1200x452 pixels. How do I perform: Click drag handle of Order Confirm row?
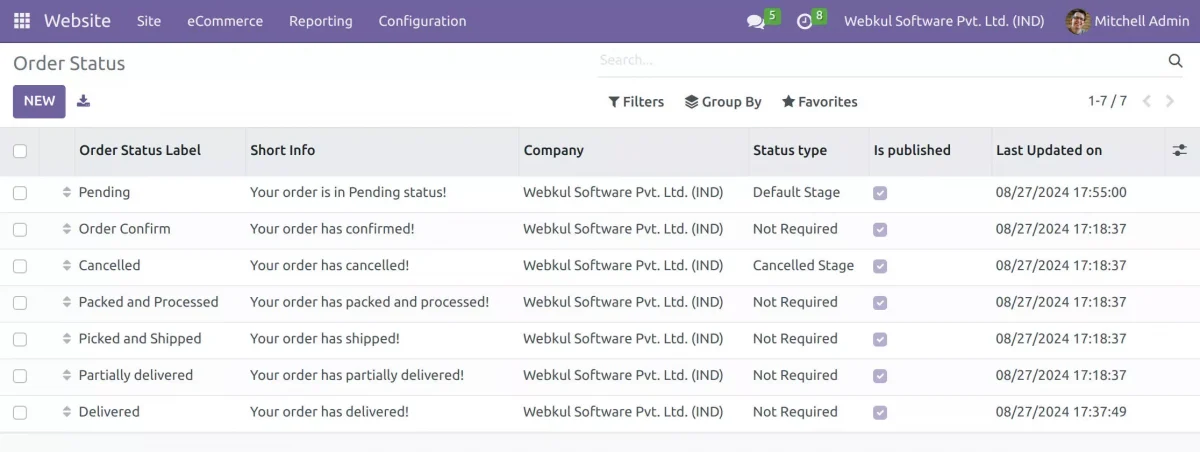pyautogui.click(x=67, y=229)
